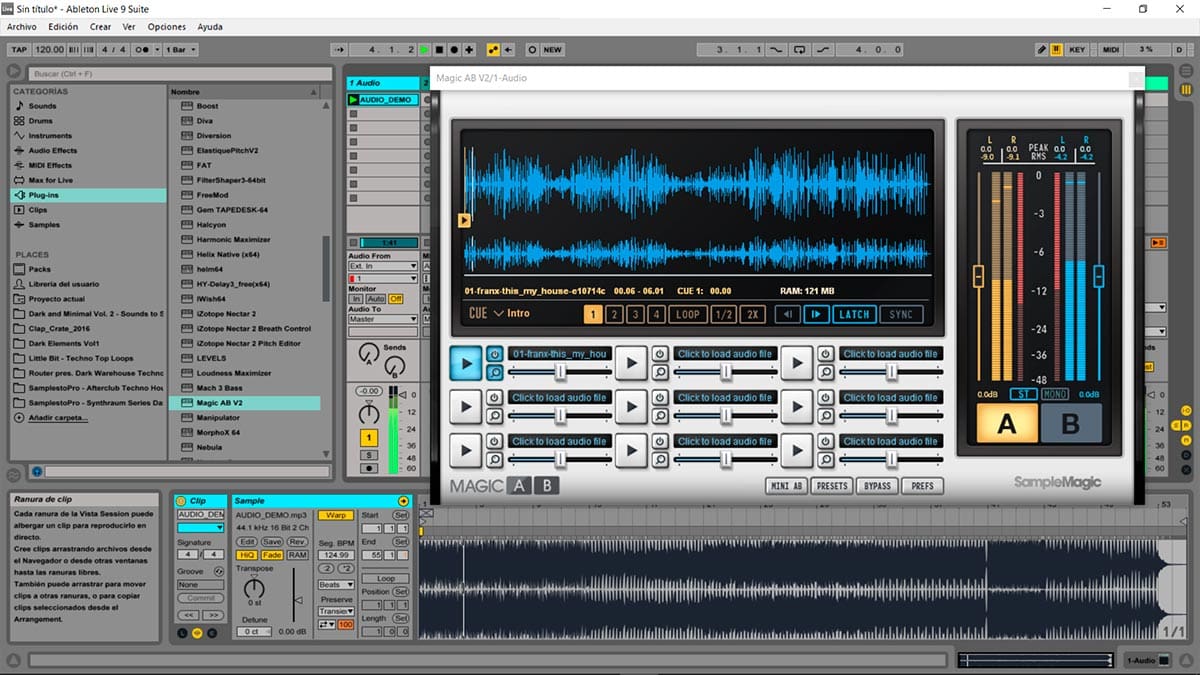Play the loaded 01-franx reference track

(466, 363)
